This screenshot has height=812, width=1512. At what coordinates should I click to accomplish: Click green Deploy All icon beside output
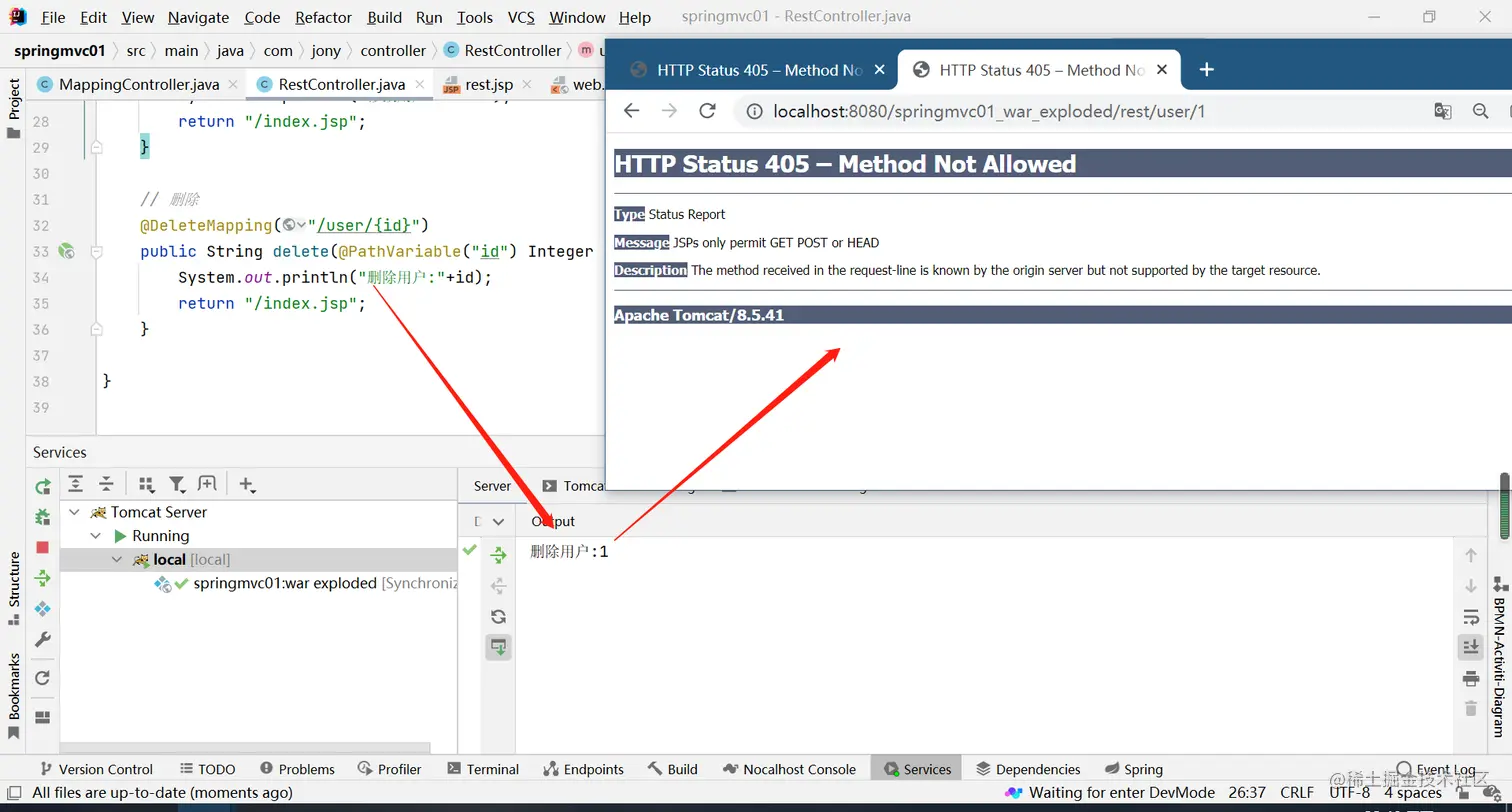pyautogui.click(x=498, y=555)
